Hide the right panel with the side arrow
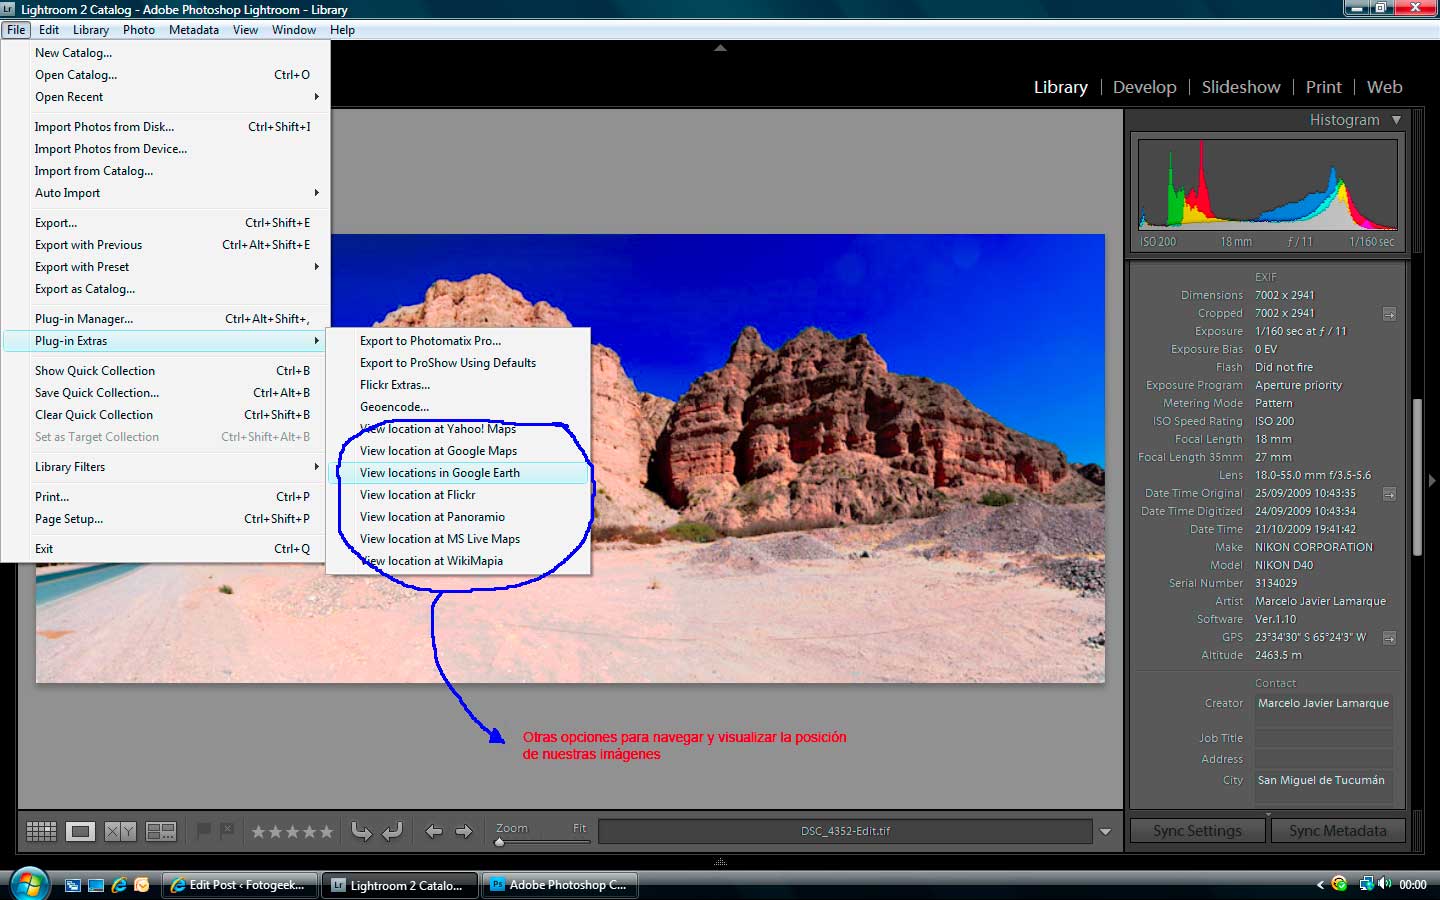The width and height of the screenshot is (1440, 900). (1432, 481)
